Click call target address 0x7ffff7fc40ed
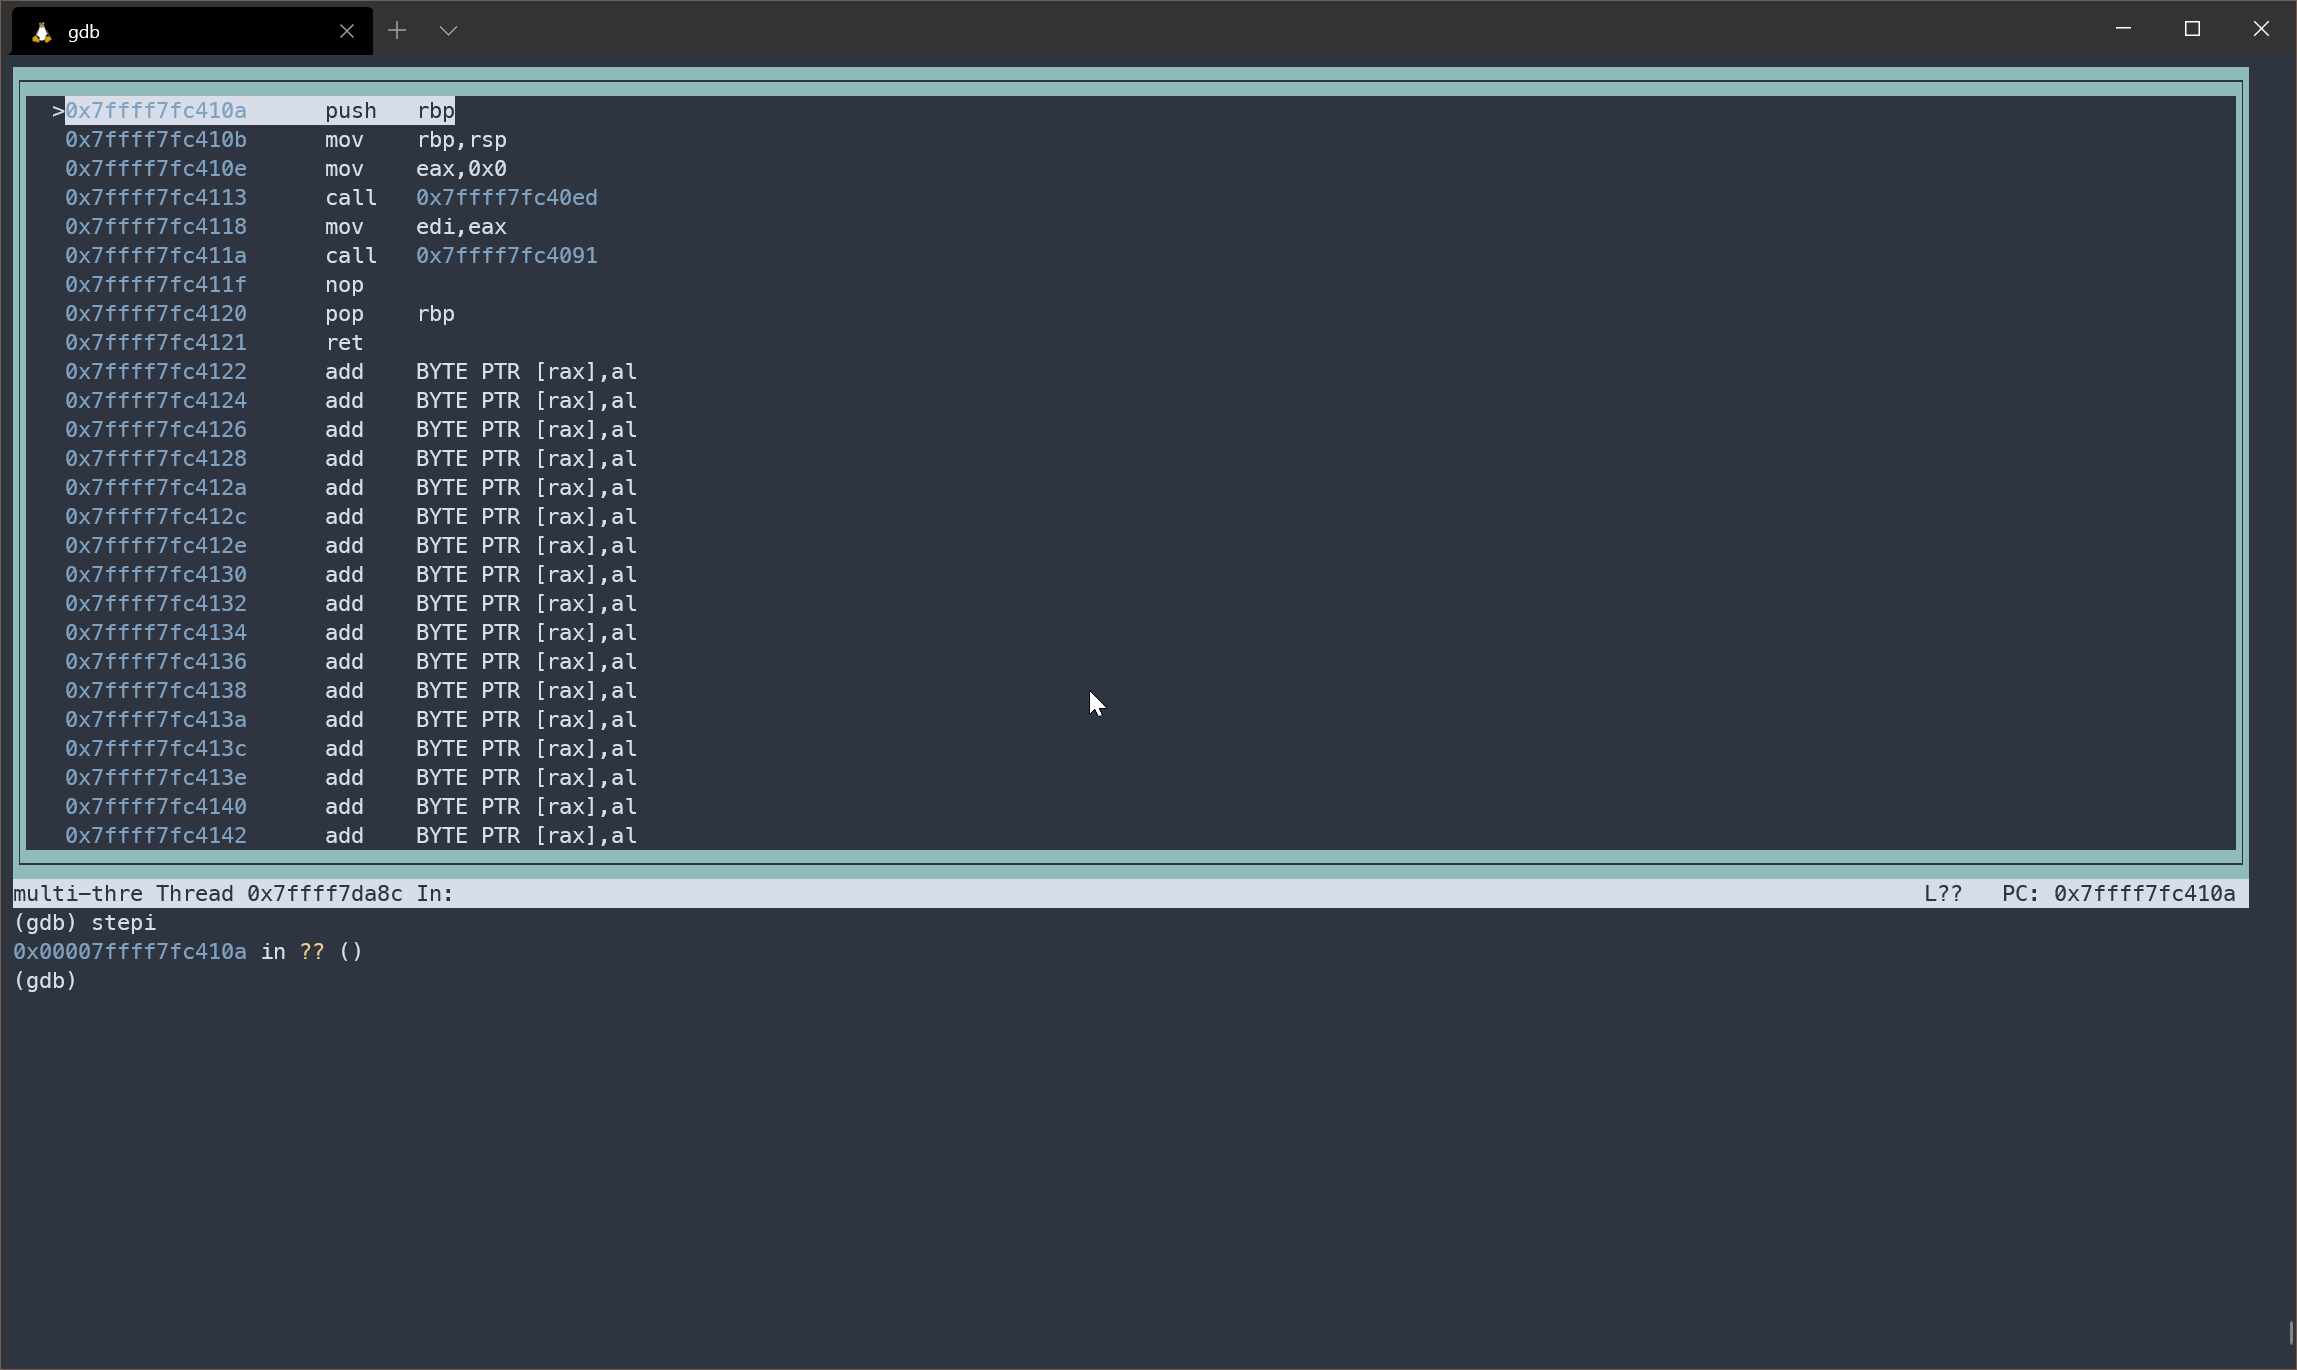The width and height of the screenshot is (2297, 1370). 506,198
